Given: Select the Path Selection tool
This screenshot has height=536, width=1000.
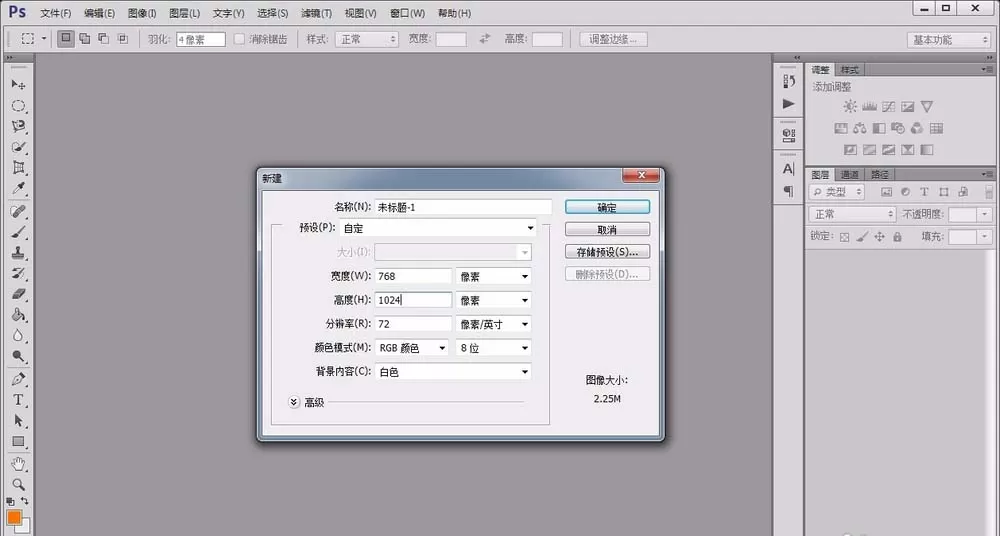Looking at the screenshot, I should click(x=18, y=421).
